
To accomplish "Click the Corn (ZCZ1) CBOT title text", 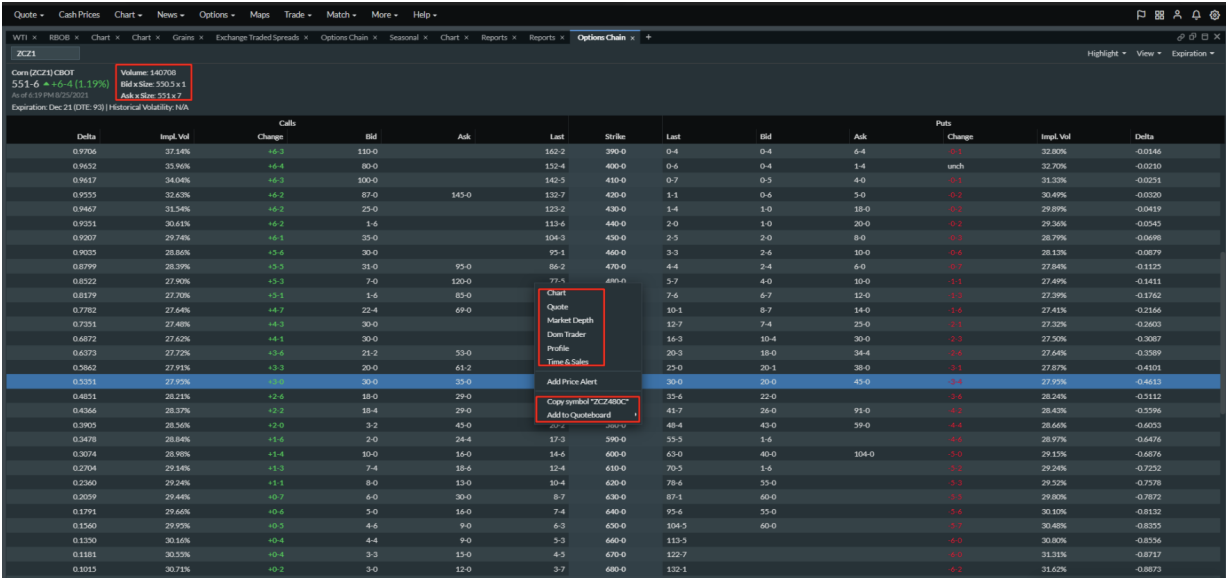I will pyautogui.click(x=43, y=73).
